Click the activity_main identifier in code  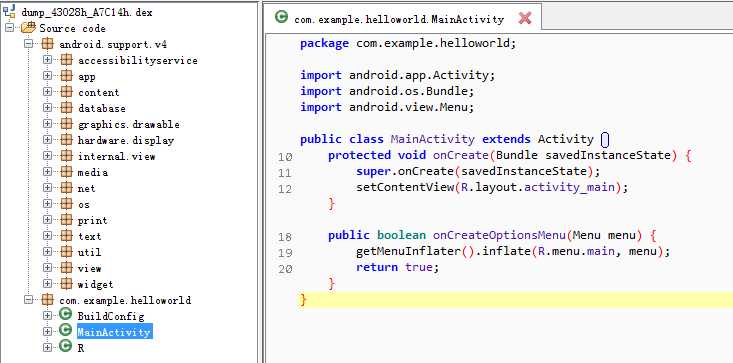pyautogui.click(x=568, y=187)
